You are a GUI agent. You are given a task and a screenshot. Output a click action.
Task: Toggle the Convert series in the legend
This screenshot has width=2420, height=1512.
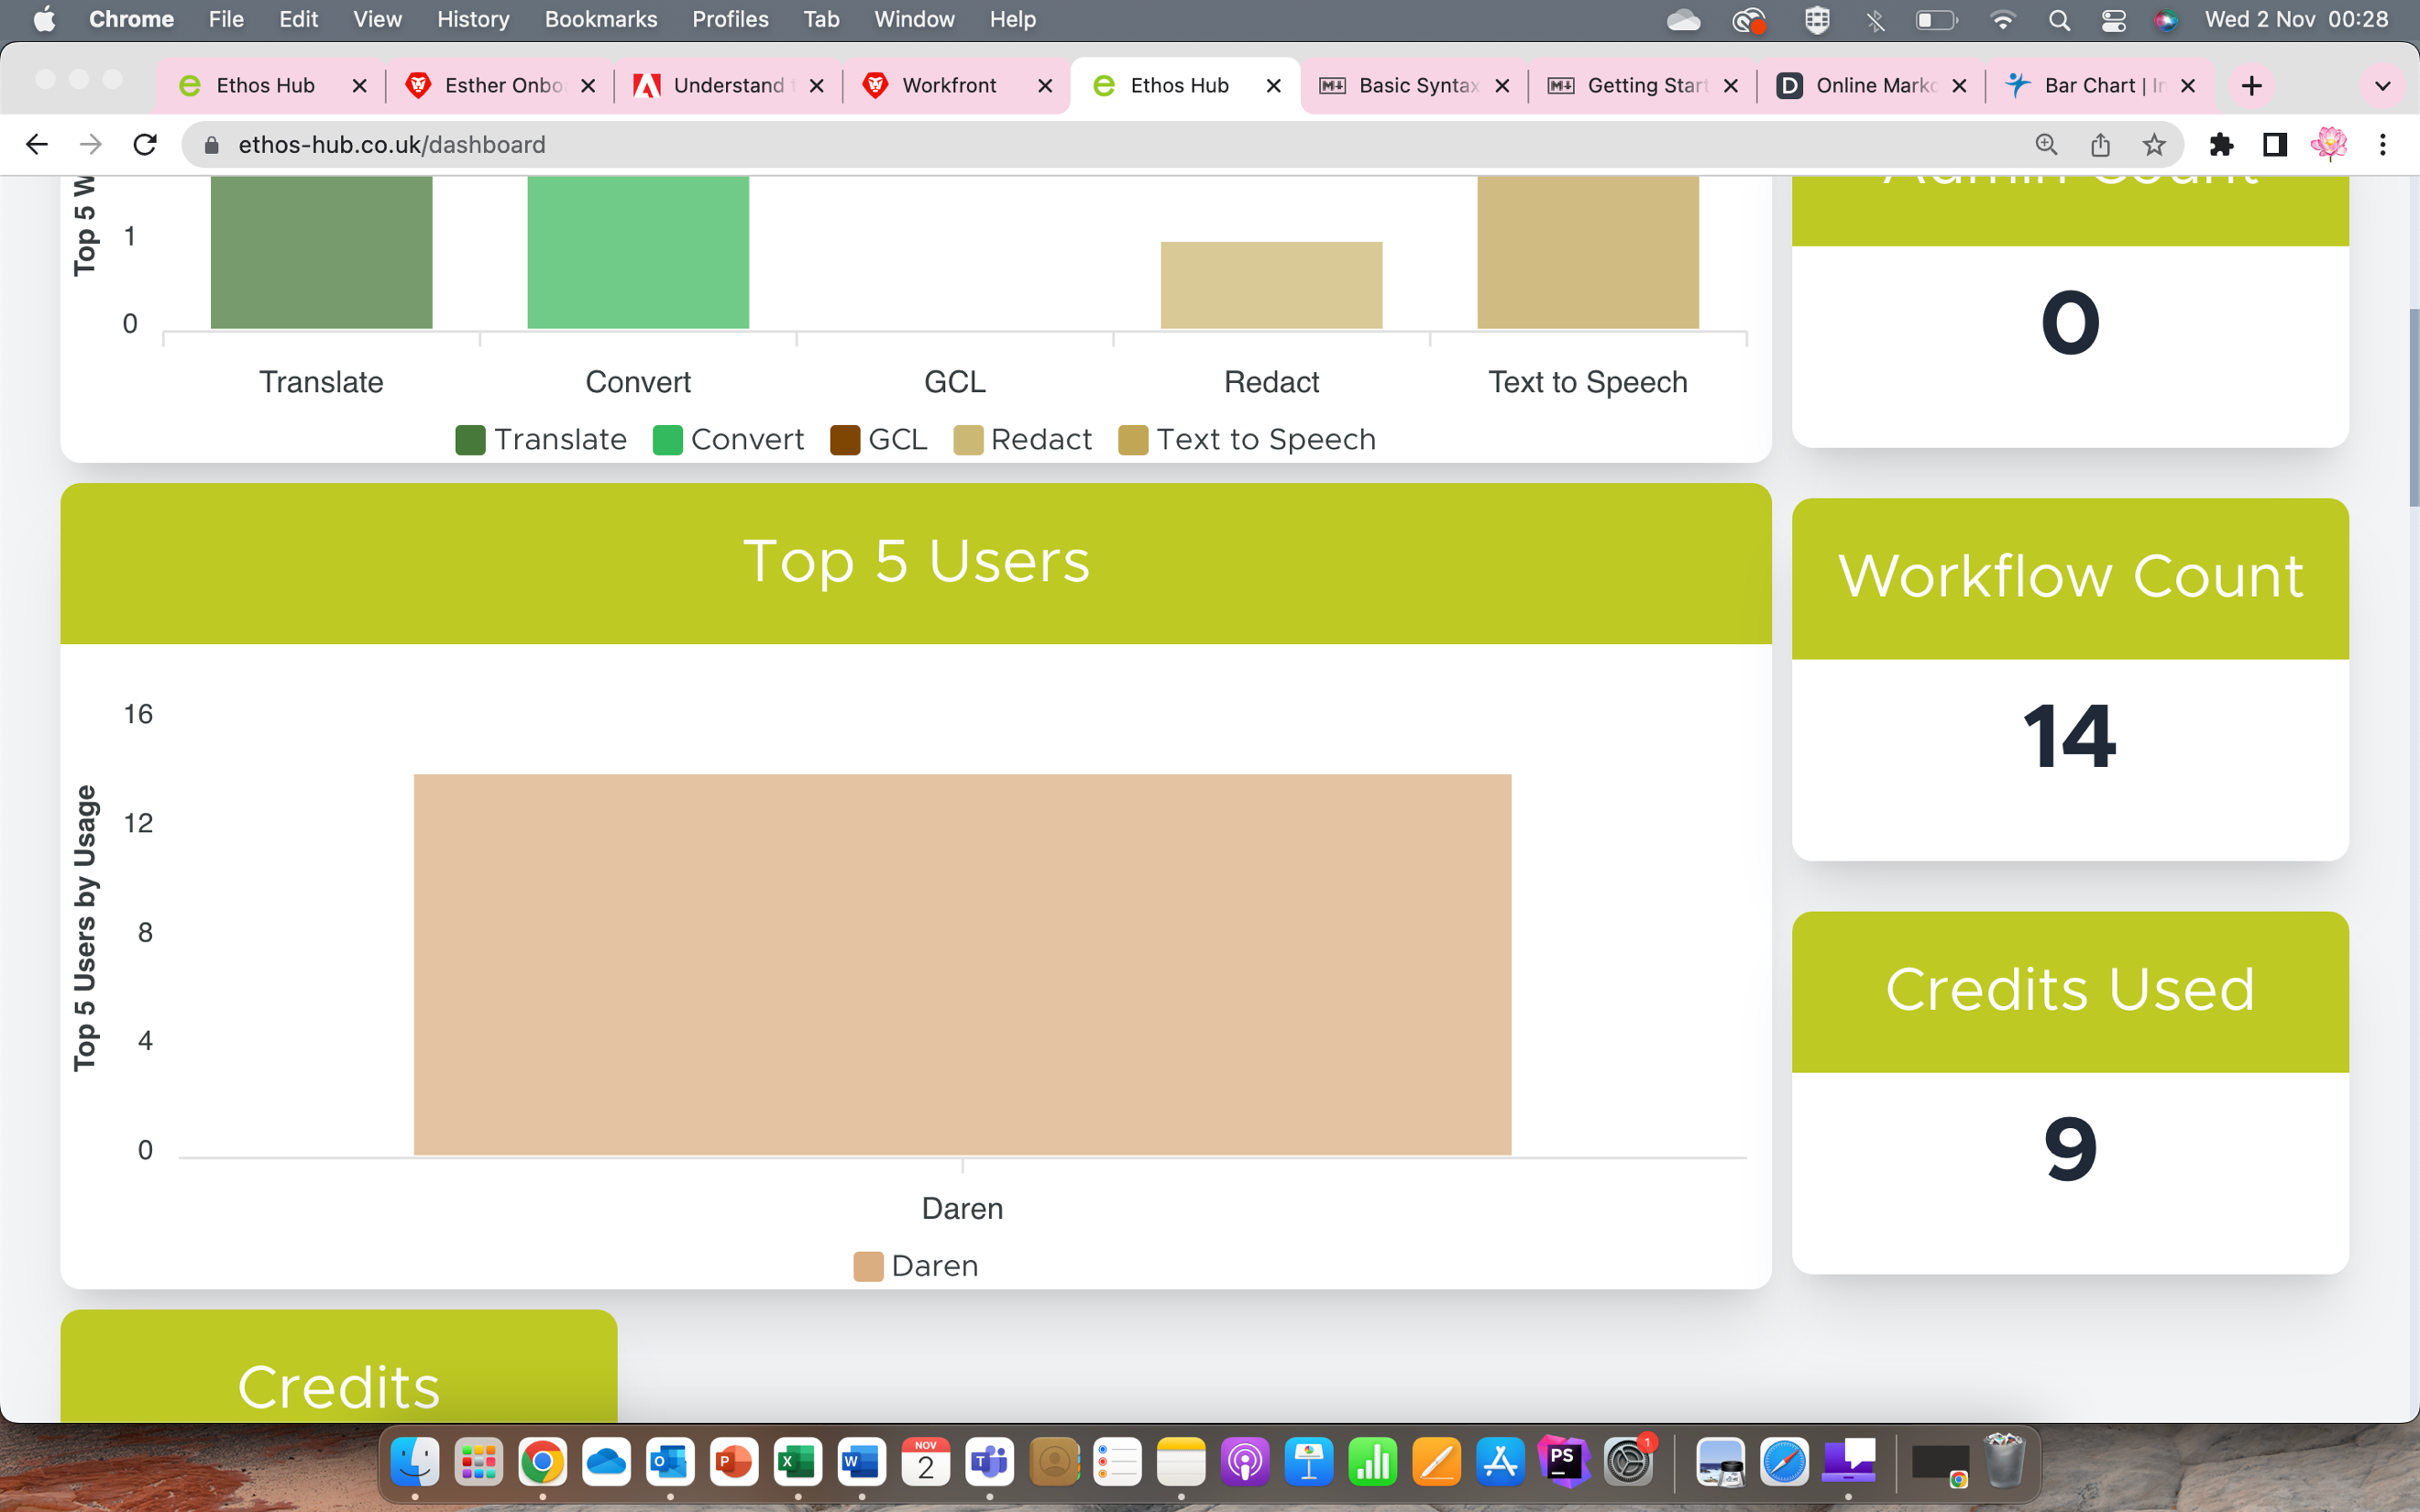pyautogui.click(x=728, y=439)
